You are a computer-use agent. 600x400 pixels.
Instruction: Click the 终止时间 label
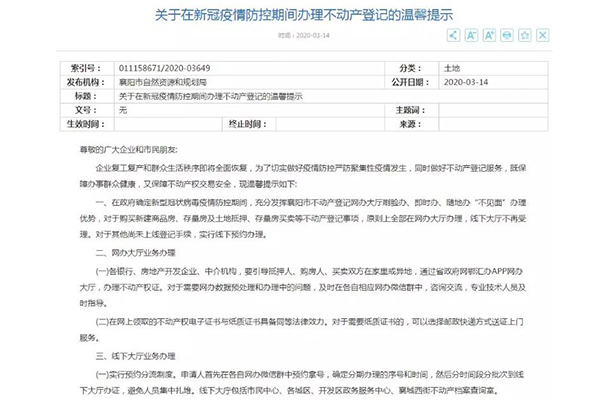tap(248, 124)
